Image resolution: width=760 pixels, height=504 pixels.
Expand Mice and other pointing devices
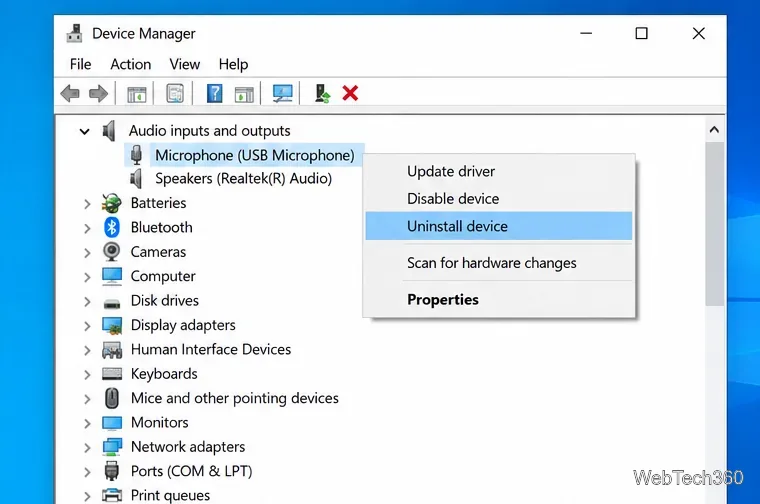pos(87,399)
